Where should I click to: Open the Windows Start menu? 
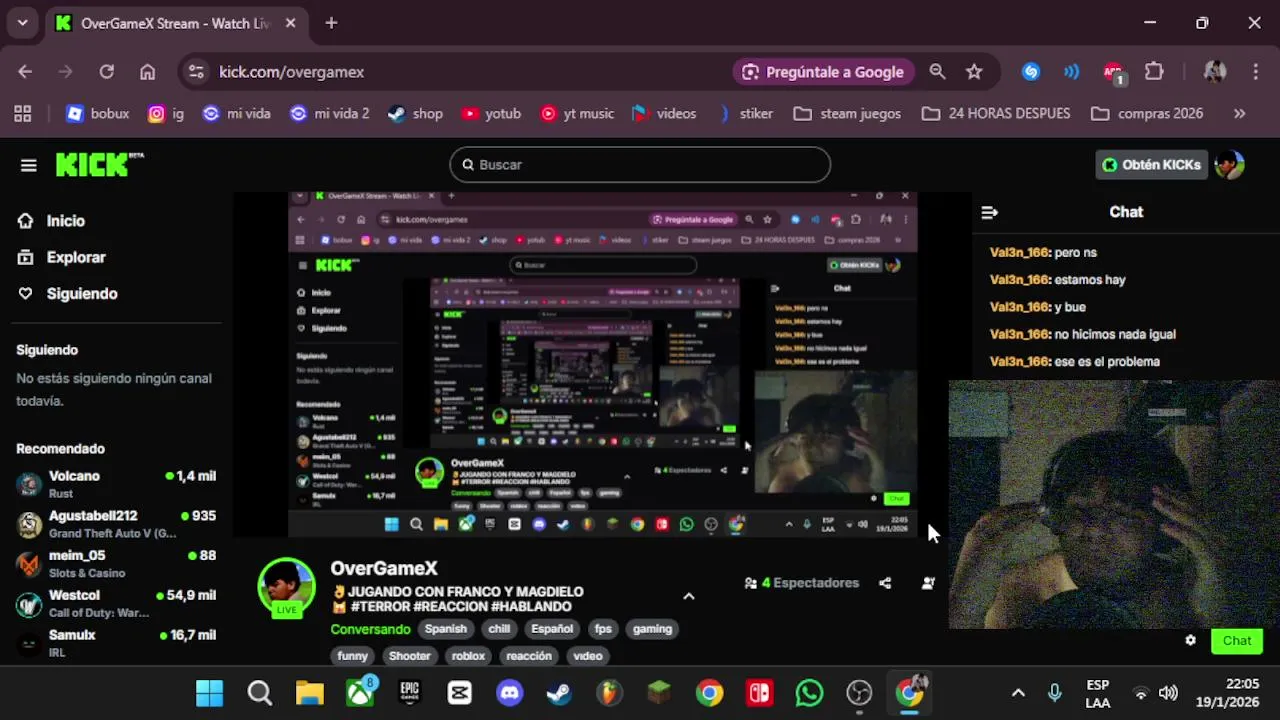(x=210, y=693)
